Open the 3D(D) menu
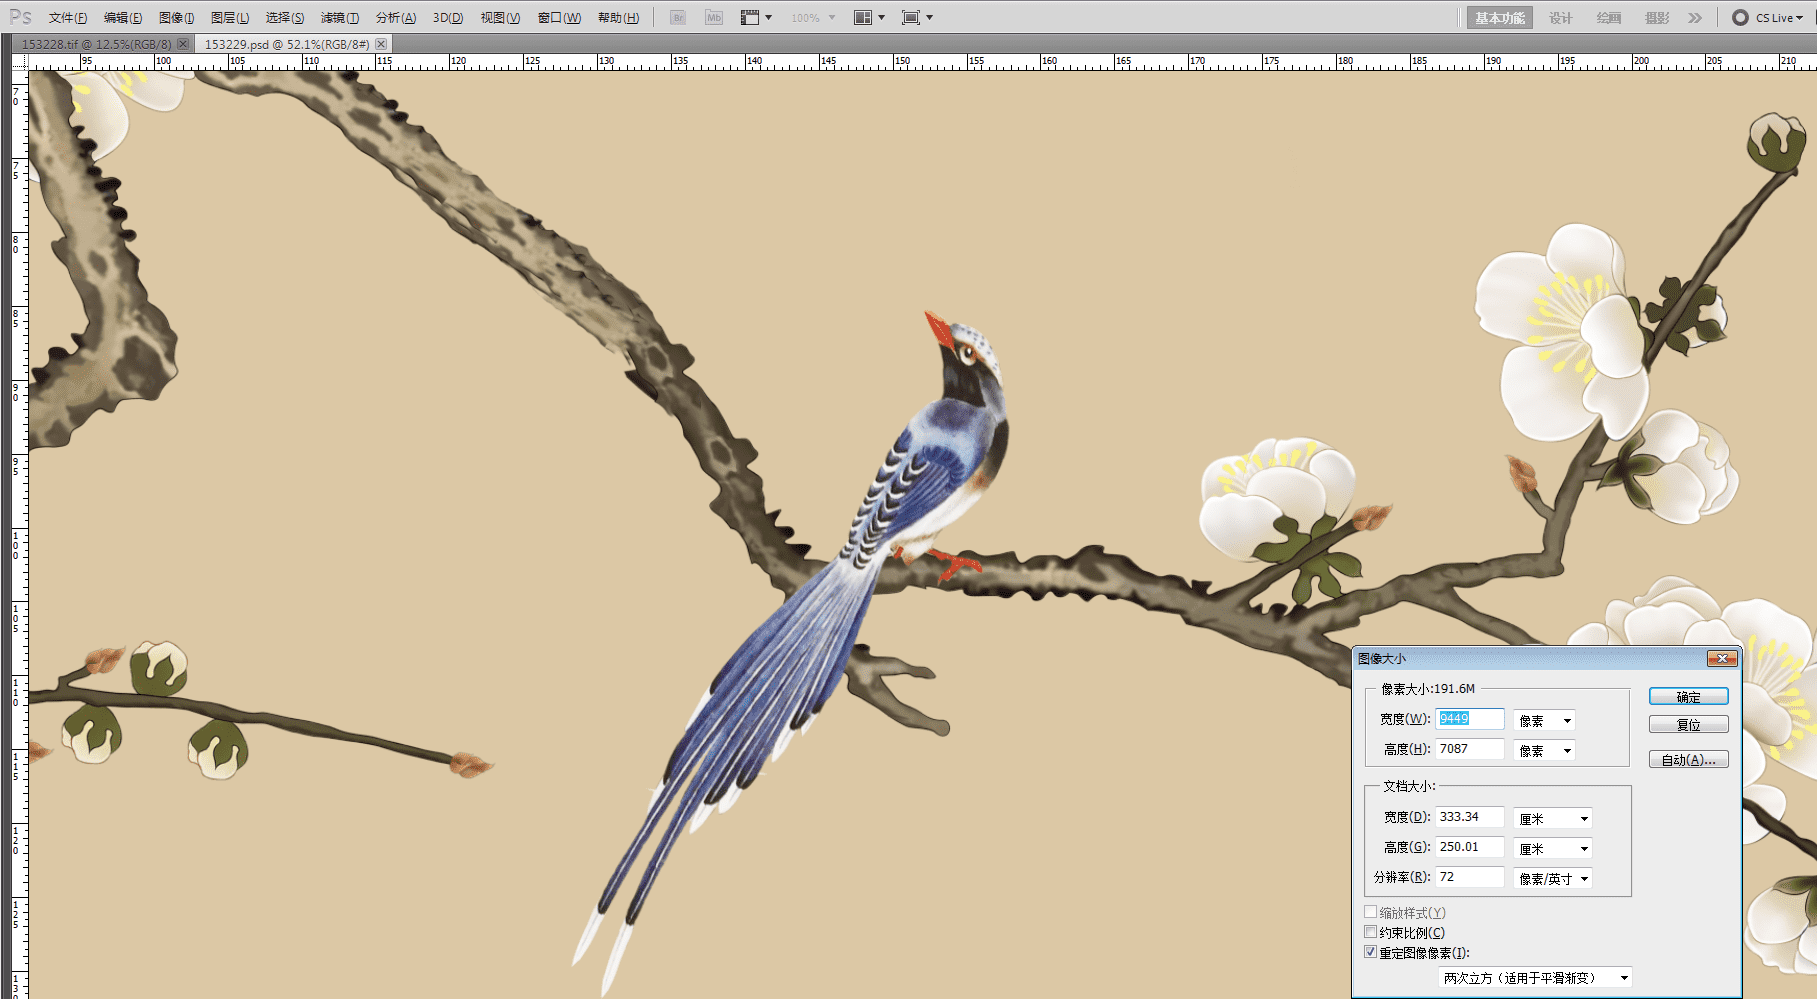 448,18
